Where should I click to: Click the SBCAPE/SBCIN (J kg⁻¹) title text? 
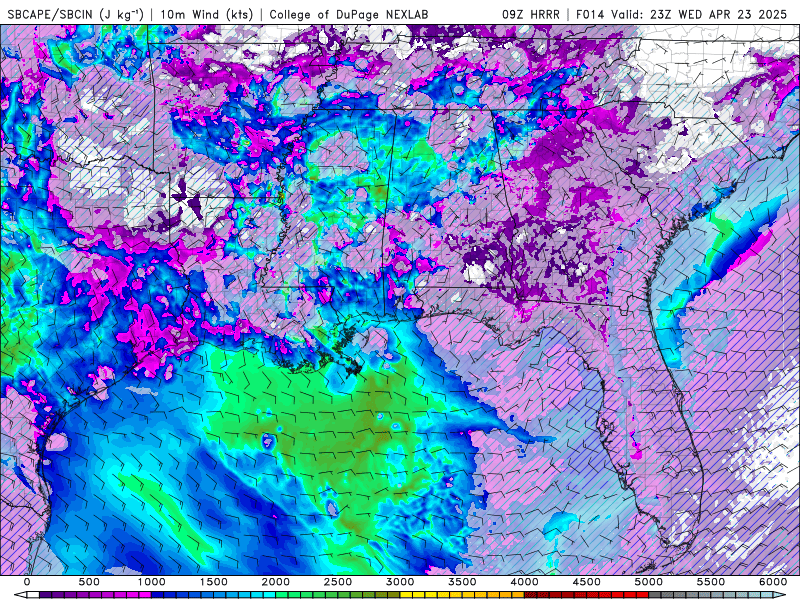point(76,14)
